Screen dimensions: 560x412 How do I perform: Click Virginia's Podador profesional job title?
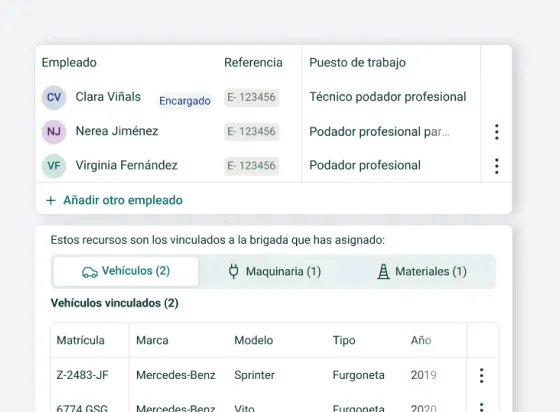click(x=365, y=165)
